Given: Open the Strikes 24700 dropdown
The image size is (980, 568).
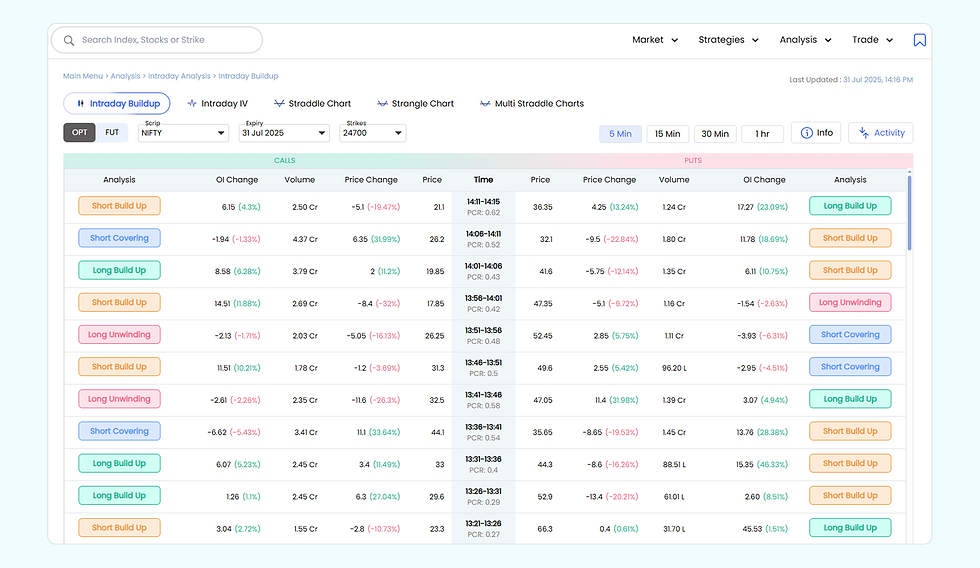Looking at the screenshot, I should coord(372,132).
